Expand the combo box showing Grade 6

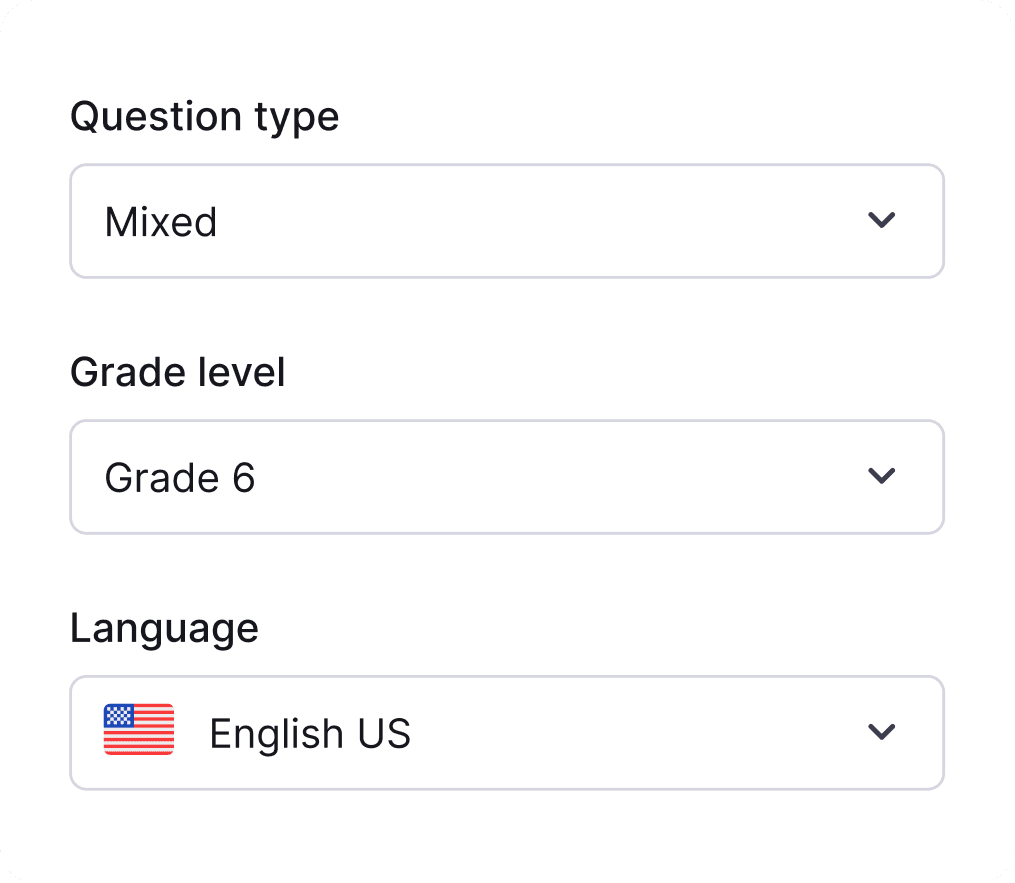tap(506, 477)
